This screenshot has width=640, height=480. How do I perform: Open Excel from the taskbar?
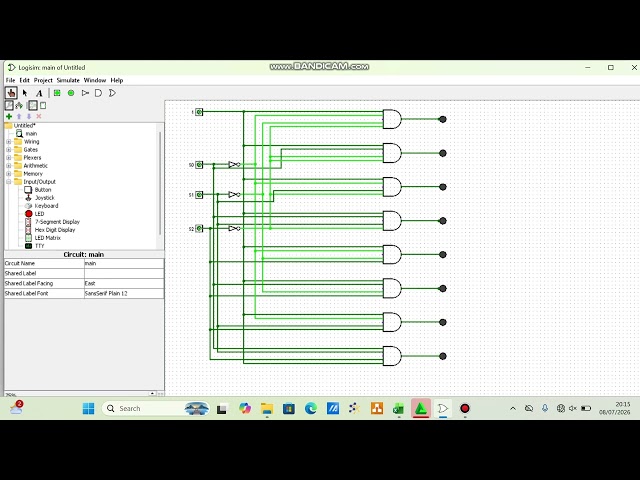pyautogui.click(x=398, y=408)
